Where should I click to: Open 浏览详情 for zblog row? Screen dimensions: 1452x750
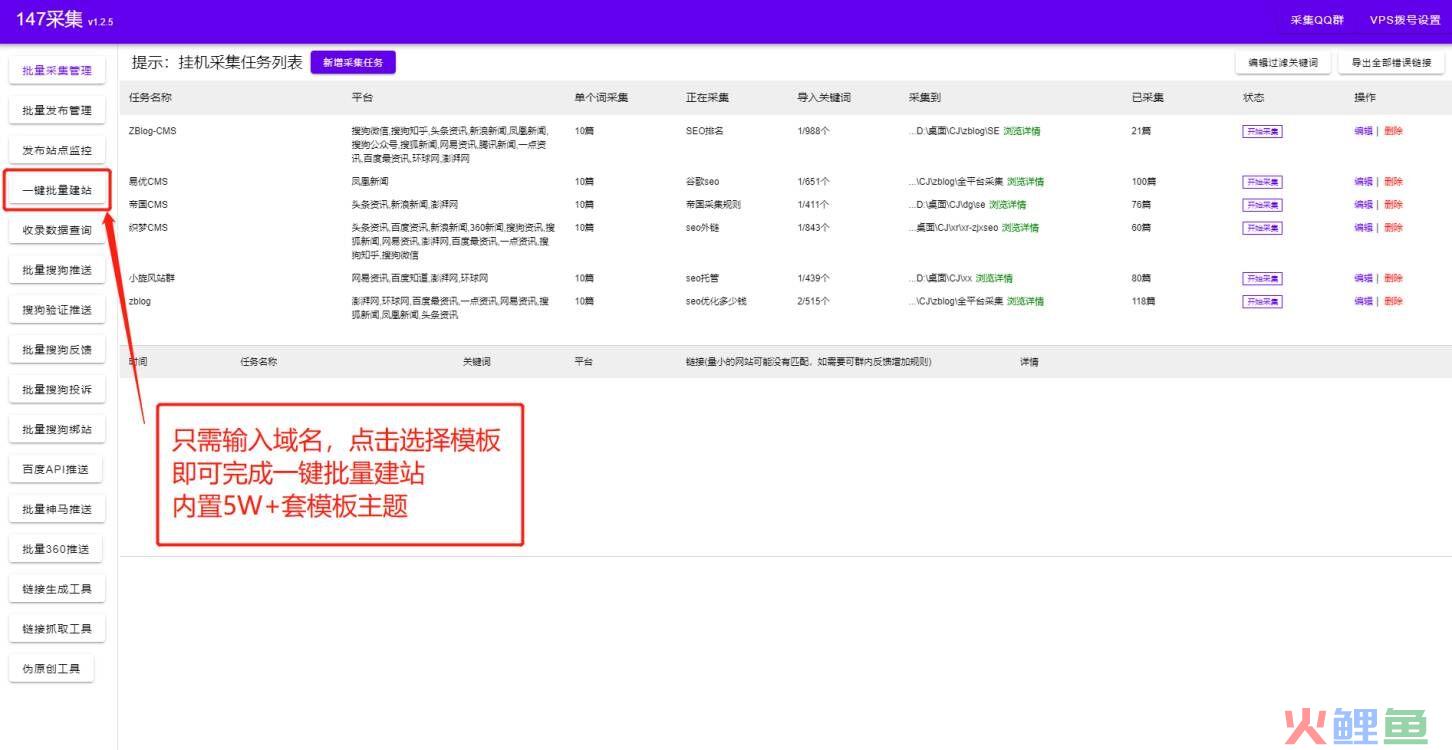tap(1025, 301)
